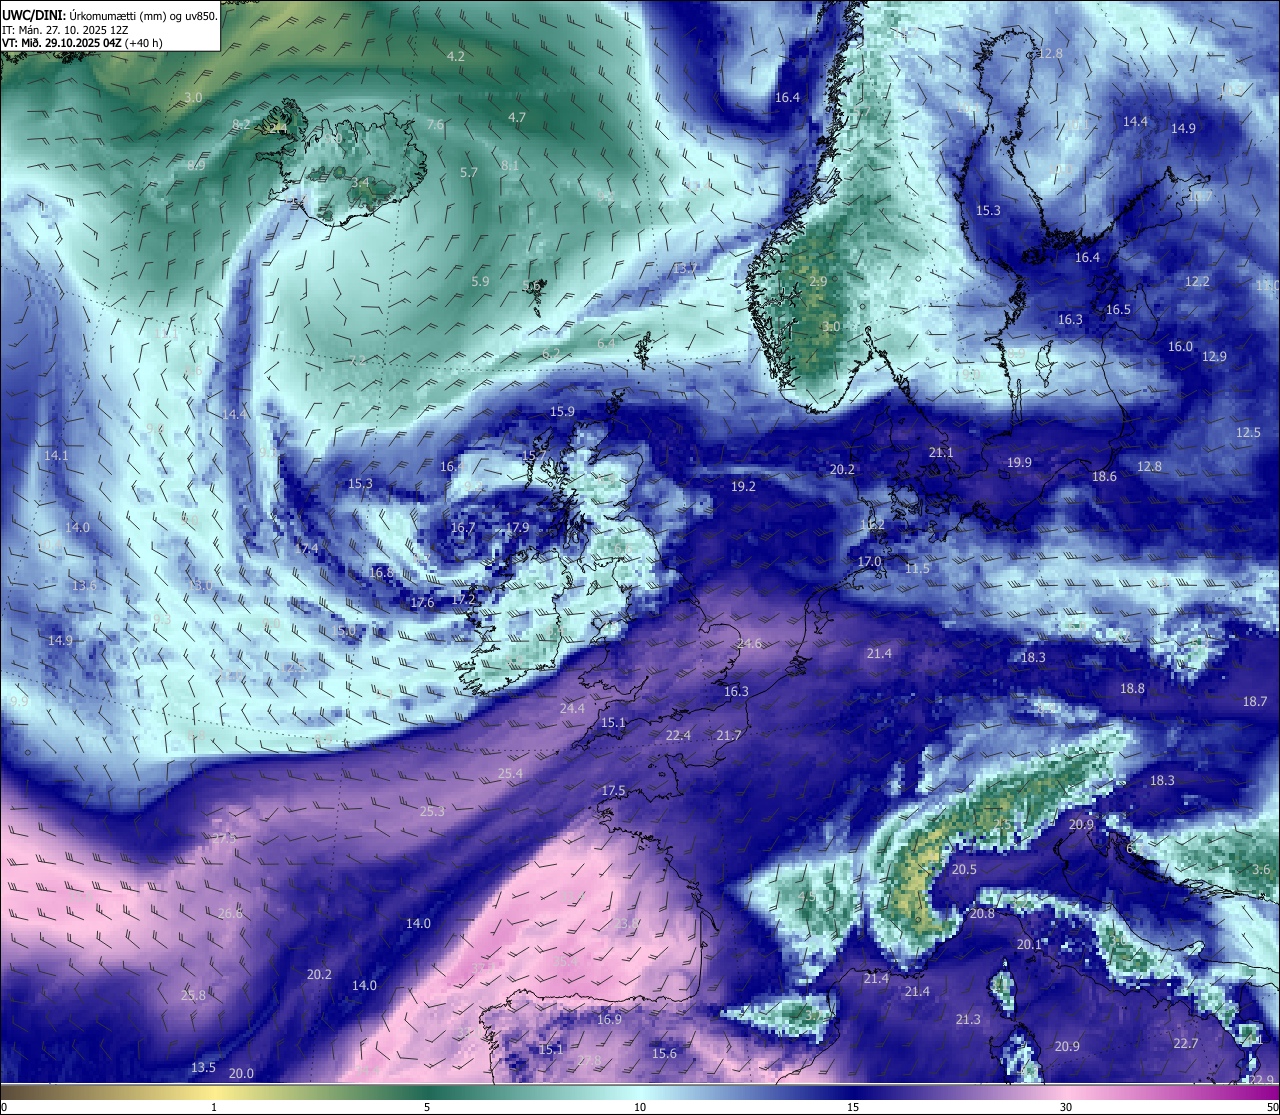
Task: Click the '7.6' value near Iceland
Action: click(435, 125)
